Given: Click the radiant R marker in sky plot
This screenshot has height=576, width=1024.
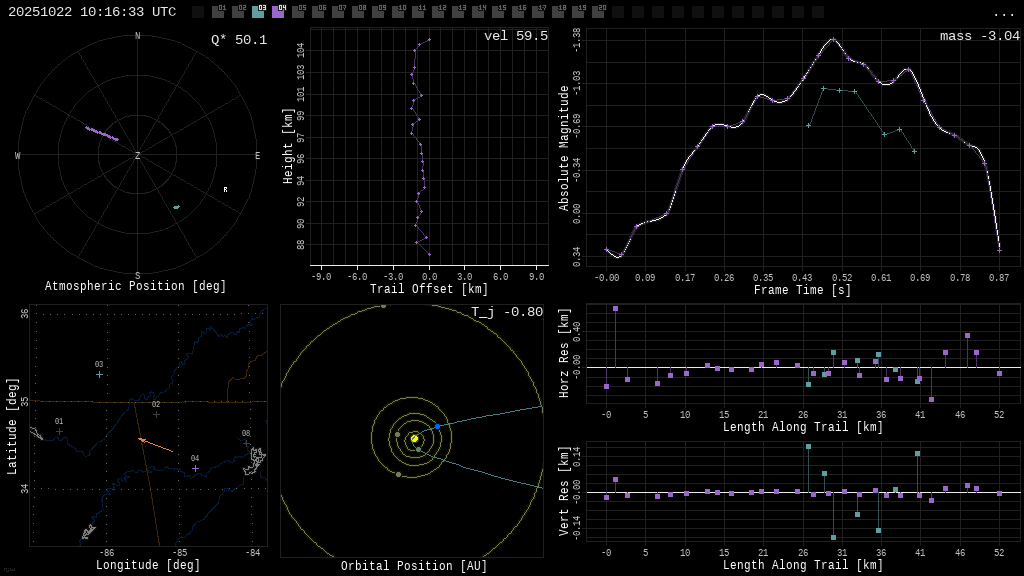Looking at the screenshot, I should (x=225, y=189).
